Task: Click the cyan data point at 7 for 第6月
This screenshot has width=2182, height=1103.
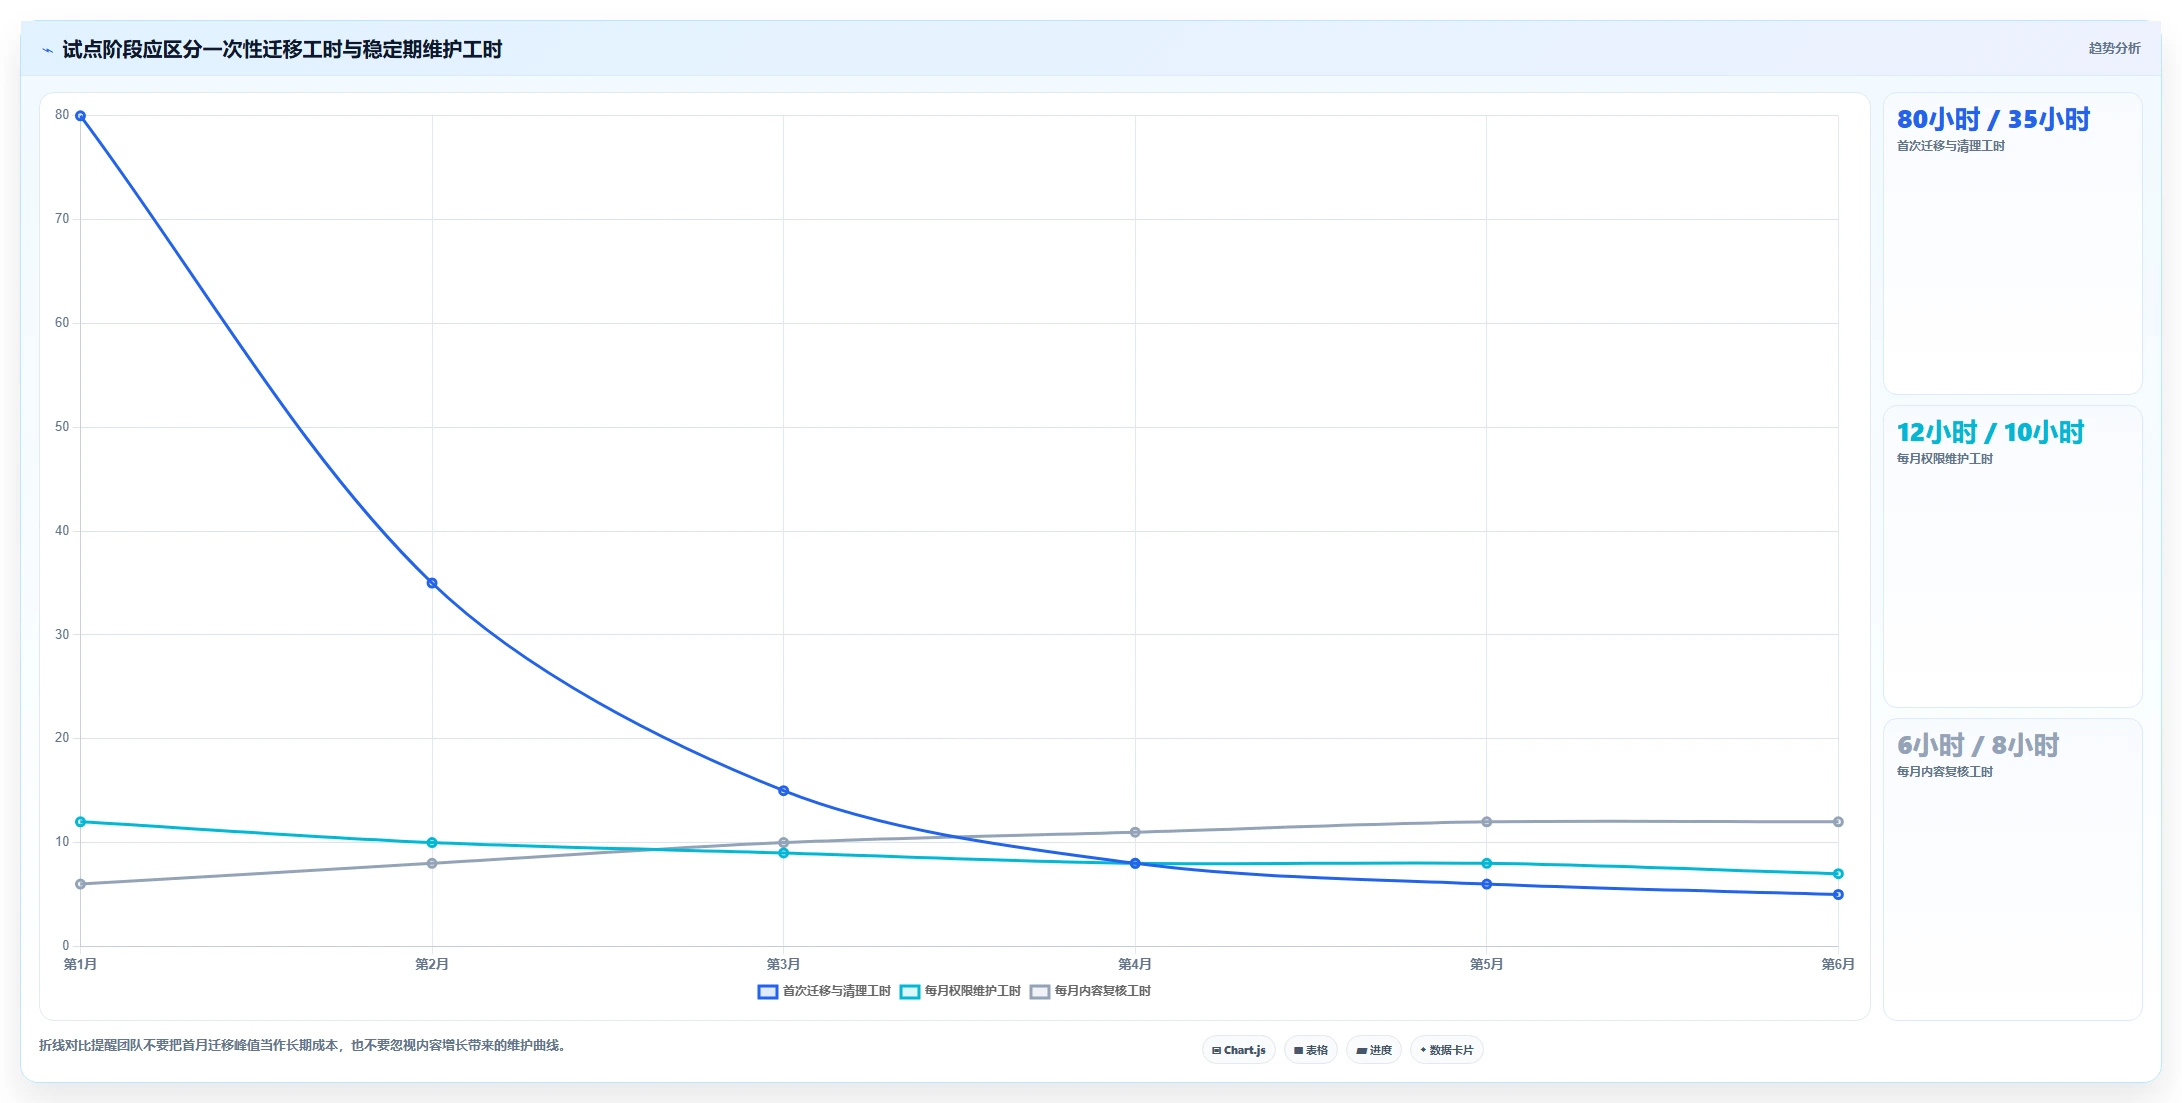Action: click(1838, 874)
